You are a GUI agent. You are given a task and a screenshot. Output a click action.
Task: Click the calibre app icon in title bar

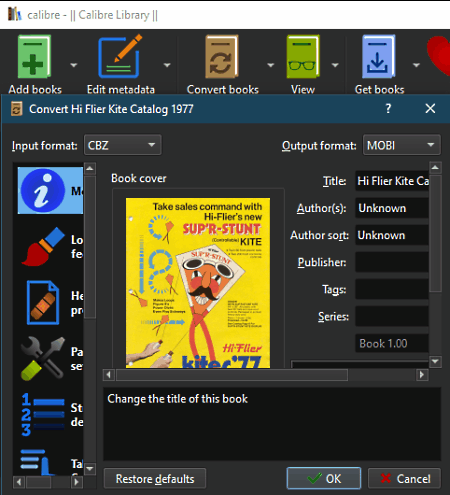click(15, 15)
